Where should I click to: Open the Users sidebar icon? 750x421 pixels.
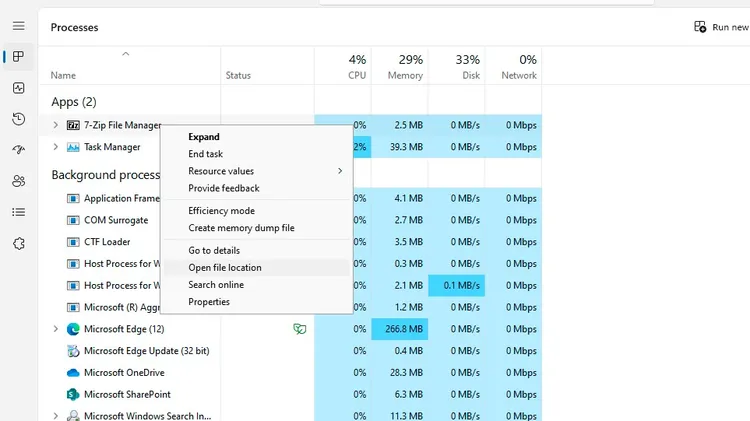click(19, 181)
